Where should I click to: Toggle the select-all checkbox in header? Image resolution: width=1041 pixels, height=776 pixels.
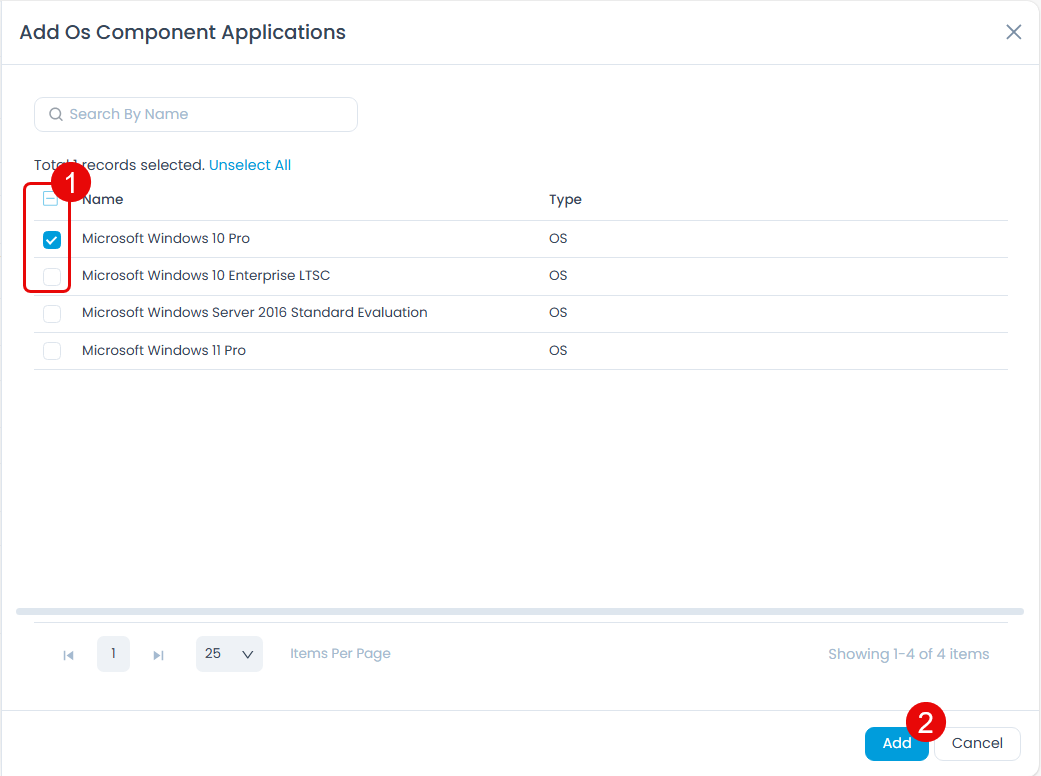[51, 198]
